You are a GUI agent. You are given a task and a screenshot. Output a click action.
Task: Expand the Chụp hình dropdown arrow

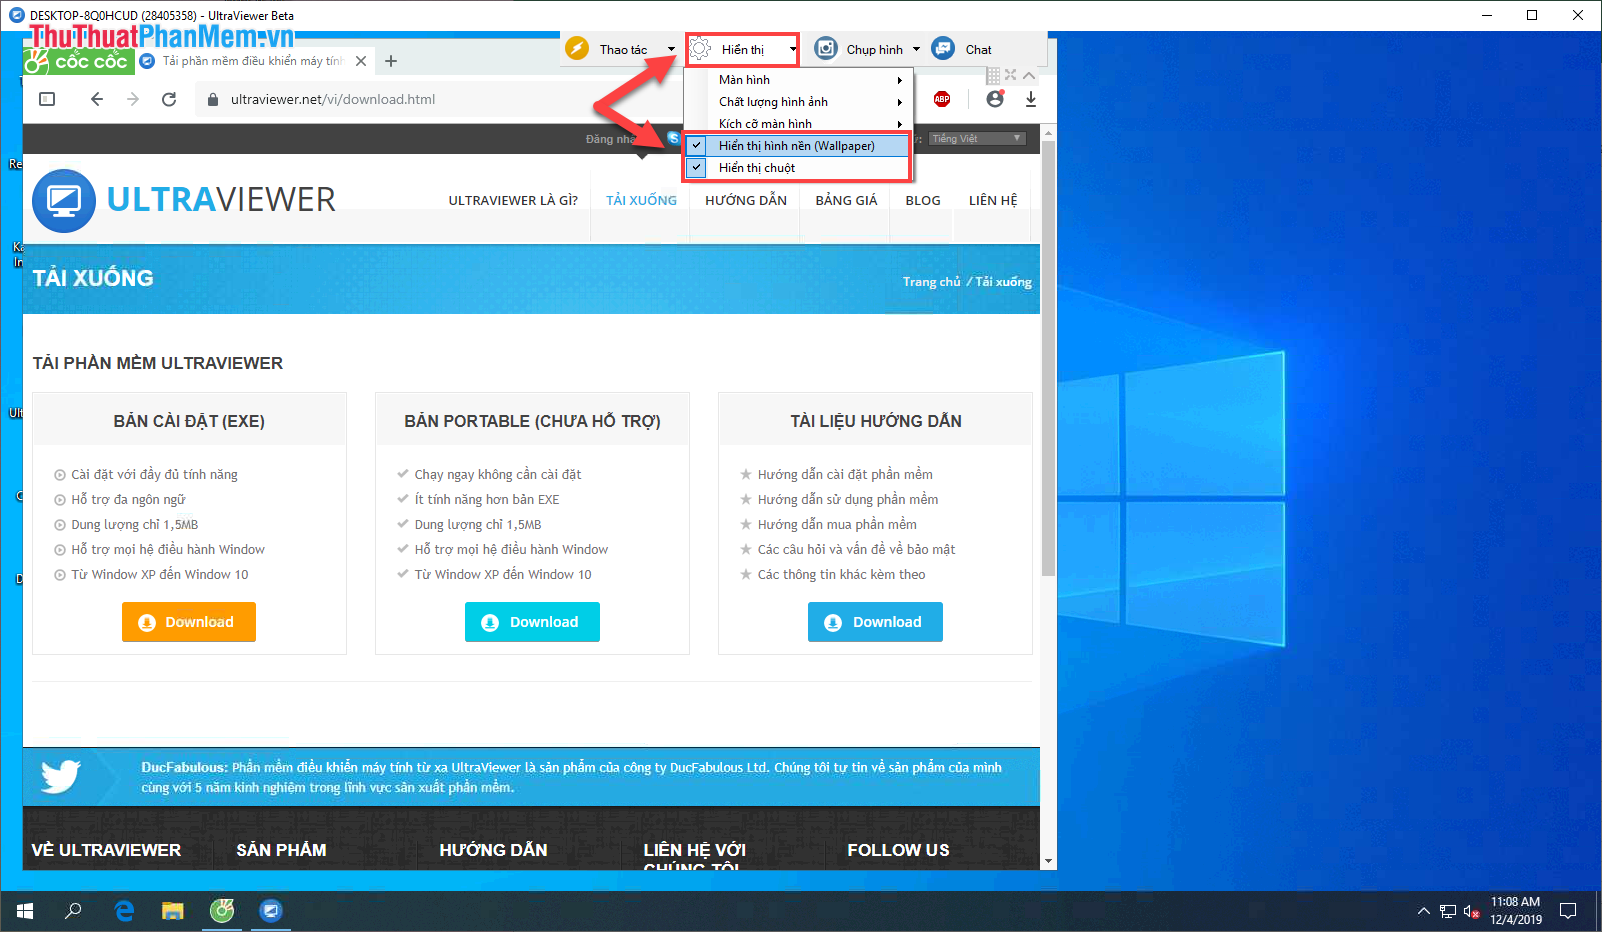pyautogui.click(x=916, y=49)
